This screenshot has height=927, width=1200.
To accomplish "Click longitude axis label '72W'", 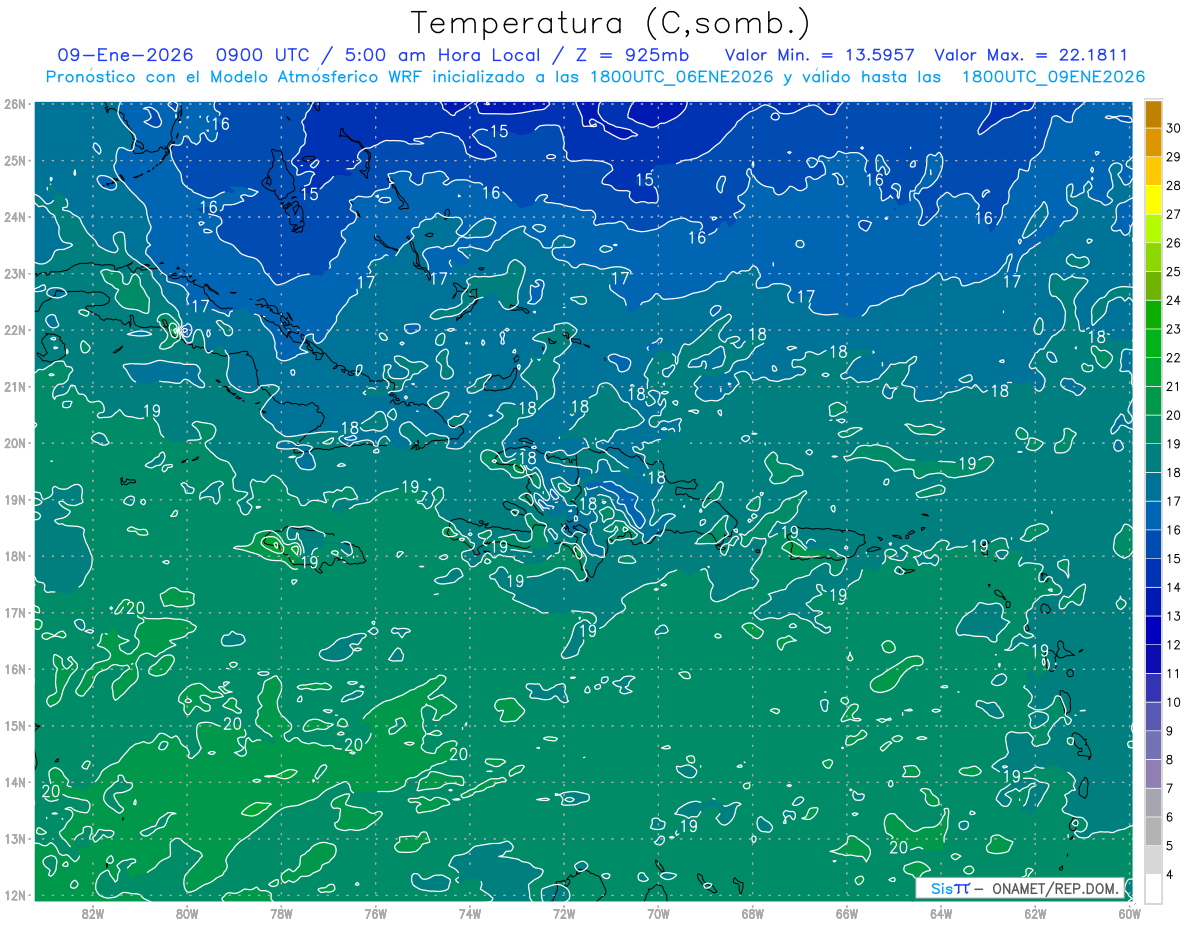I will coord(564,914).
